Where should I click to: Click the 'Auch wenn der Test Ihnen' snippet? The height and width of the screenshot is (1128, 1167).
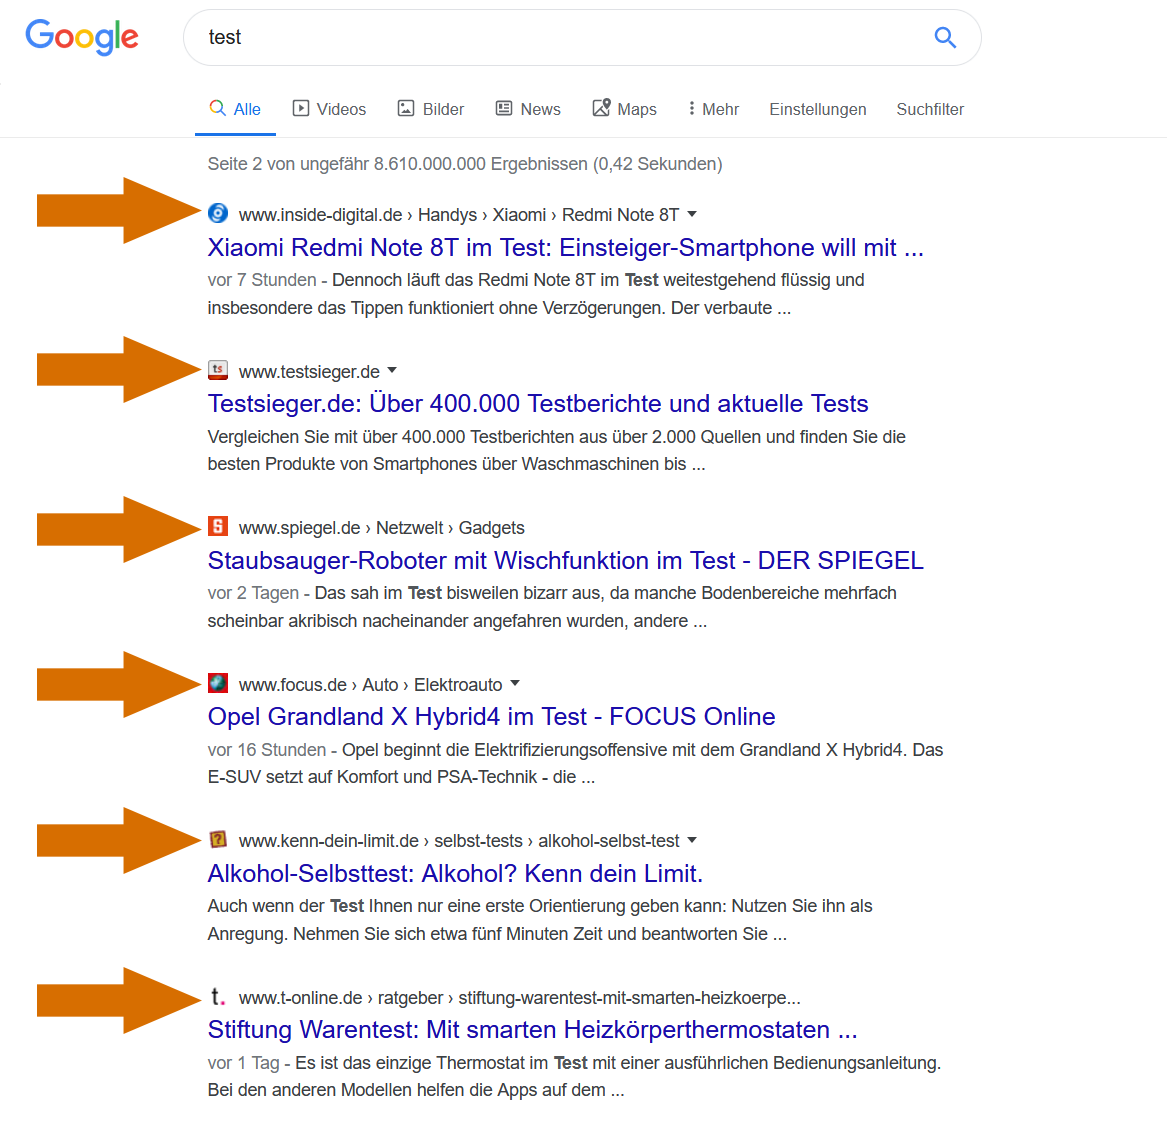coord(540,920)
